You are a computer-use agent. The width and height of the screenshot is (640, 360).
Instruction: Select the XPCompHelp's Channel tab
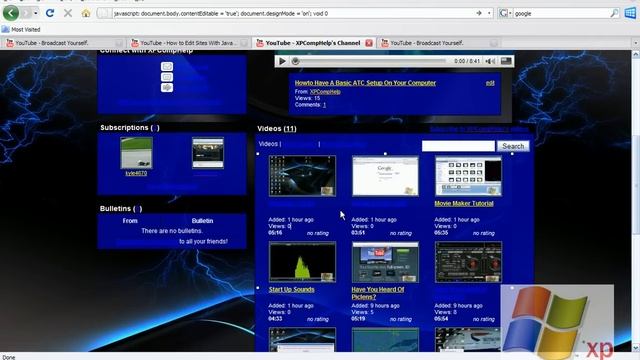coord(313,43)
